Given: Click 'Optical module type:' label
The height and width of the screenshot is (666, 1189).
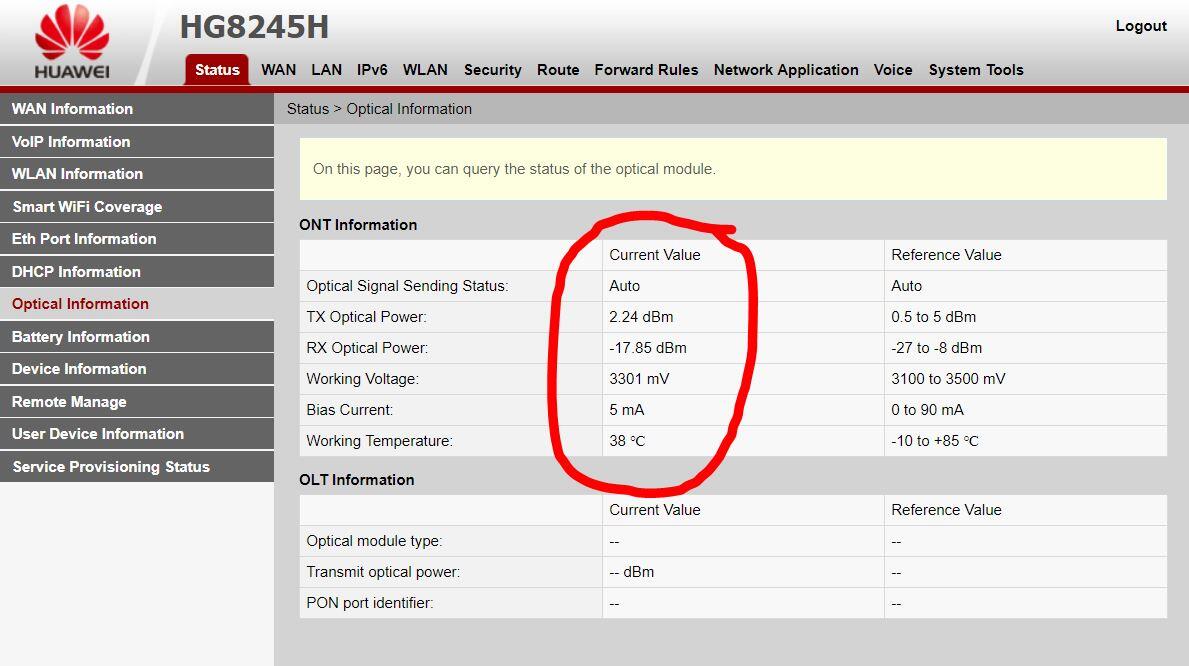Looking at the screenshot, I should click(374, 541).
